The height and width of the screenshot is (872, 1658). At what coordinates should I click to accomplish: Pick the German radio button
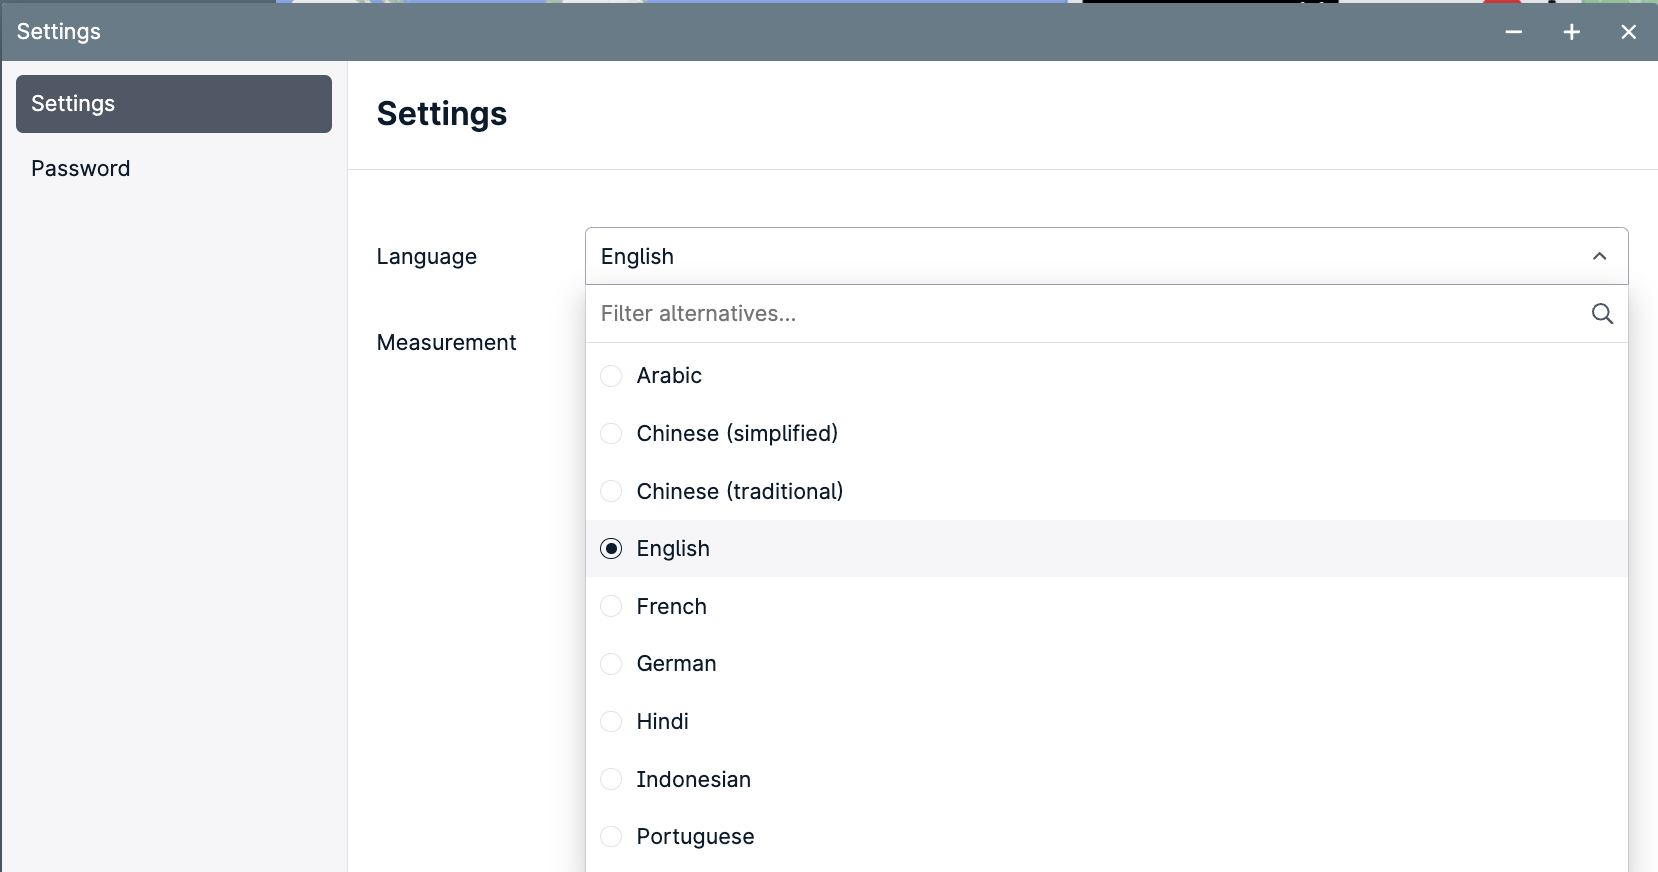[x=611, y=664]
